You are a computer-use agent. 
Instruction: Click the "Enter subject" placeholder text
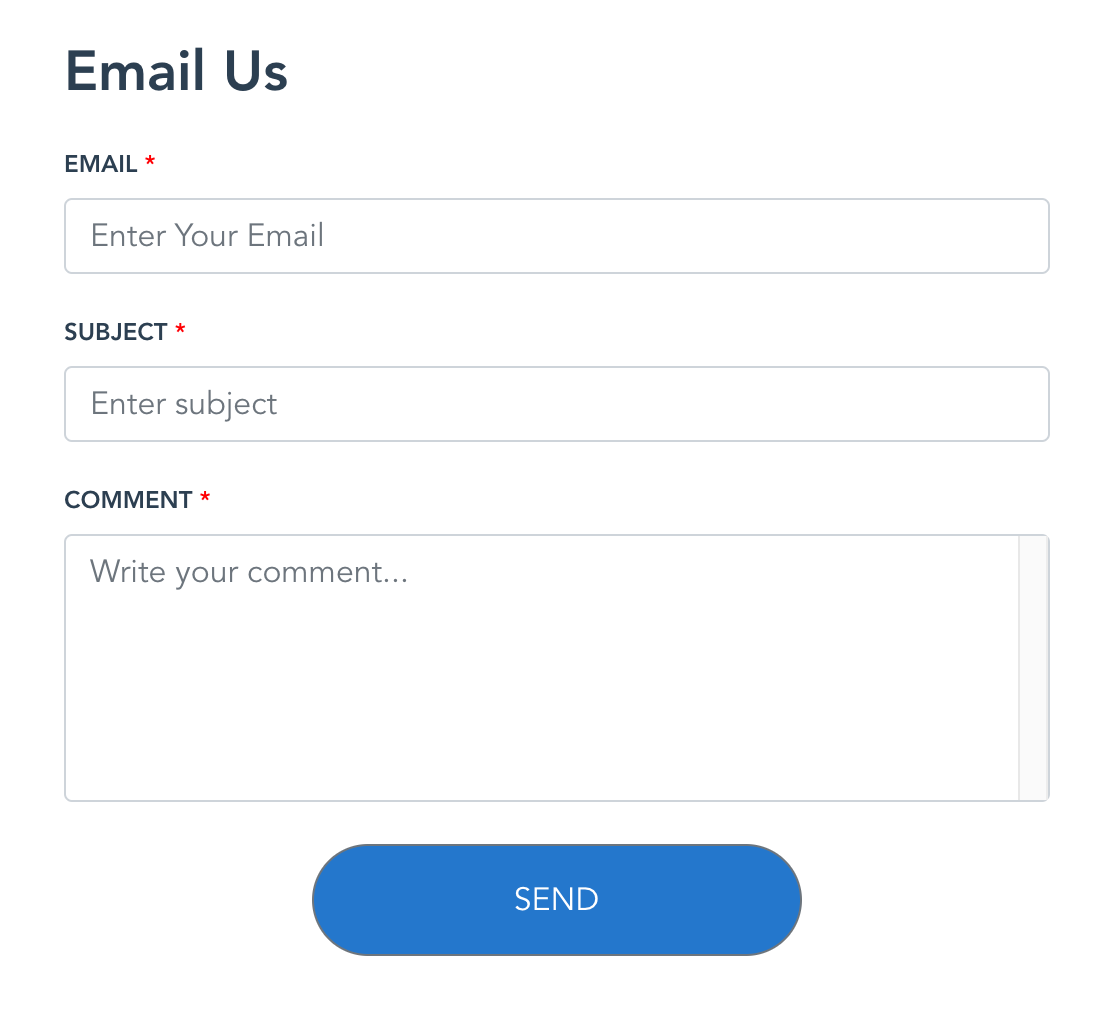tap(184, 404)
